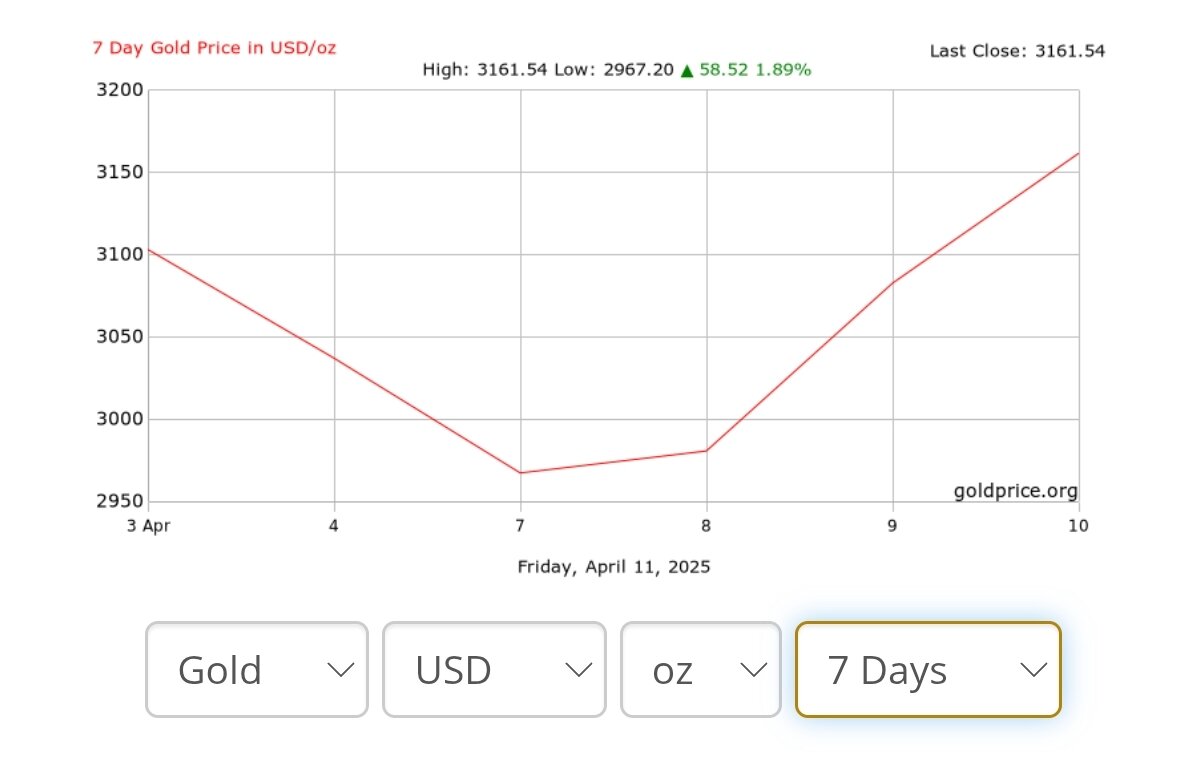Click the price line's point at April 9
Viewport: 1200px width, 774px height.
(x=893, y=282)
